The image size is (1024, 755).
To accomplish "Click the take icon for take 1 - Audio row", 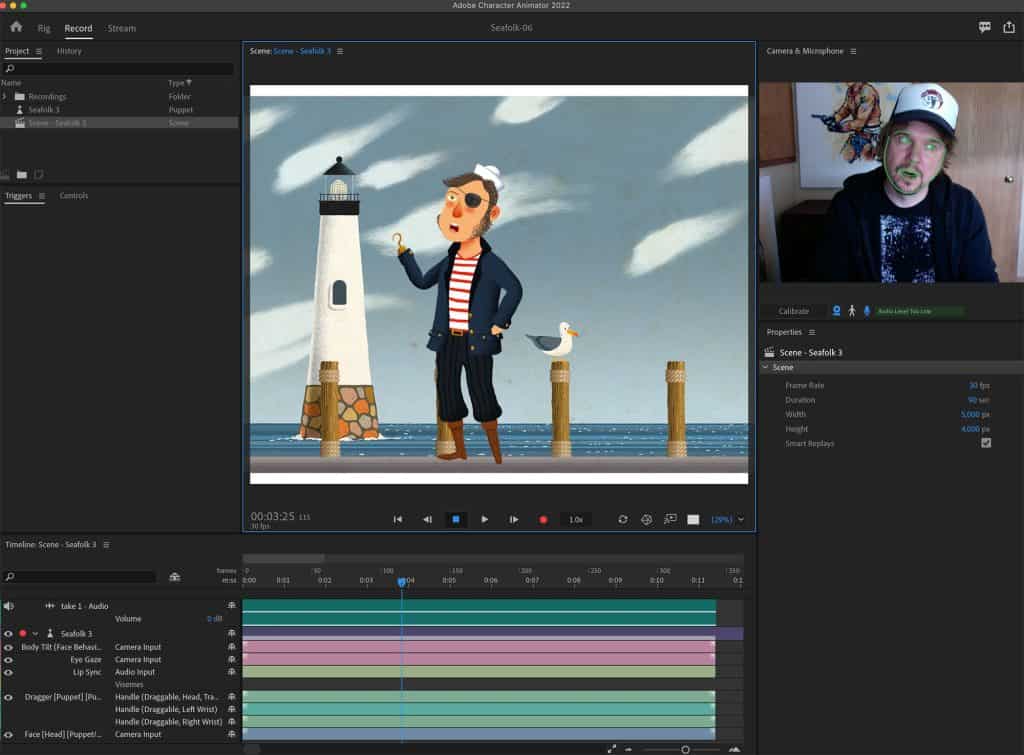I will tap(231, 605).
